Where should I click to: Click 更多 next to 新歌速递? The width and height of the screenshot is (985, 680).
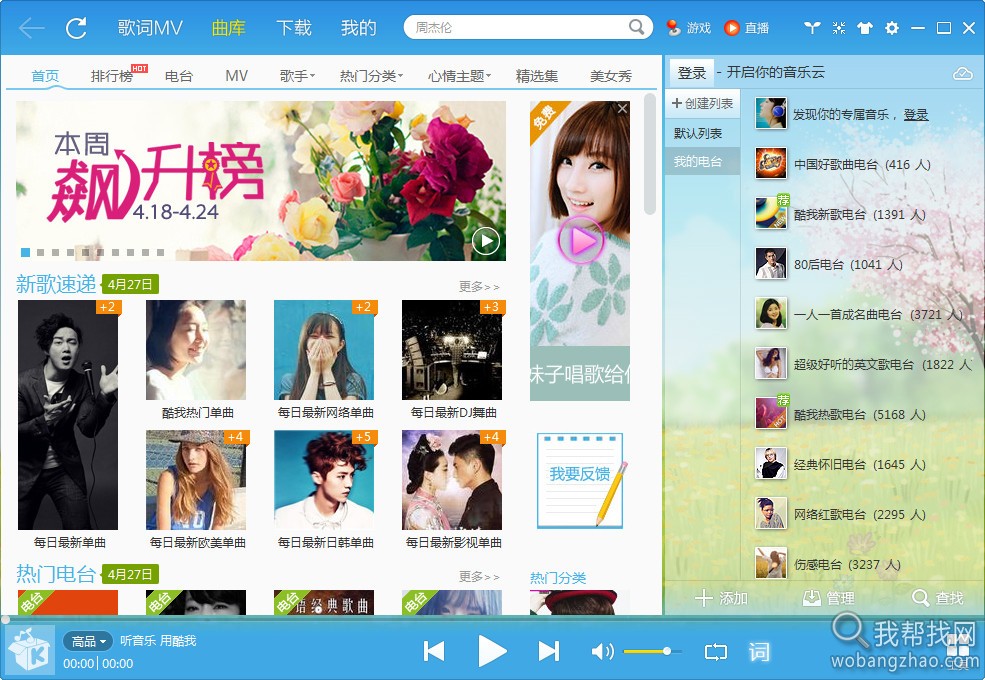coord(479,287)
